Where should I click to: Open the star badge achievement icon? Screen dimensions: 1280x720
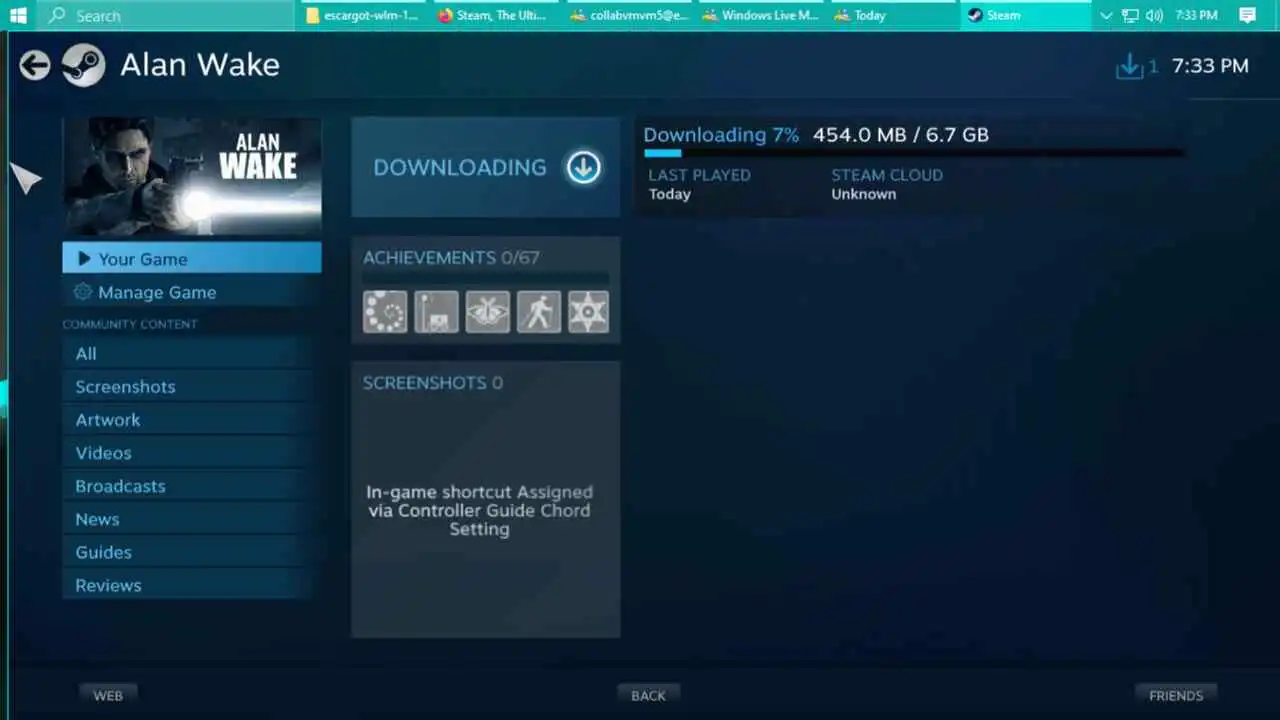[x=588, y=311]
